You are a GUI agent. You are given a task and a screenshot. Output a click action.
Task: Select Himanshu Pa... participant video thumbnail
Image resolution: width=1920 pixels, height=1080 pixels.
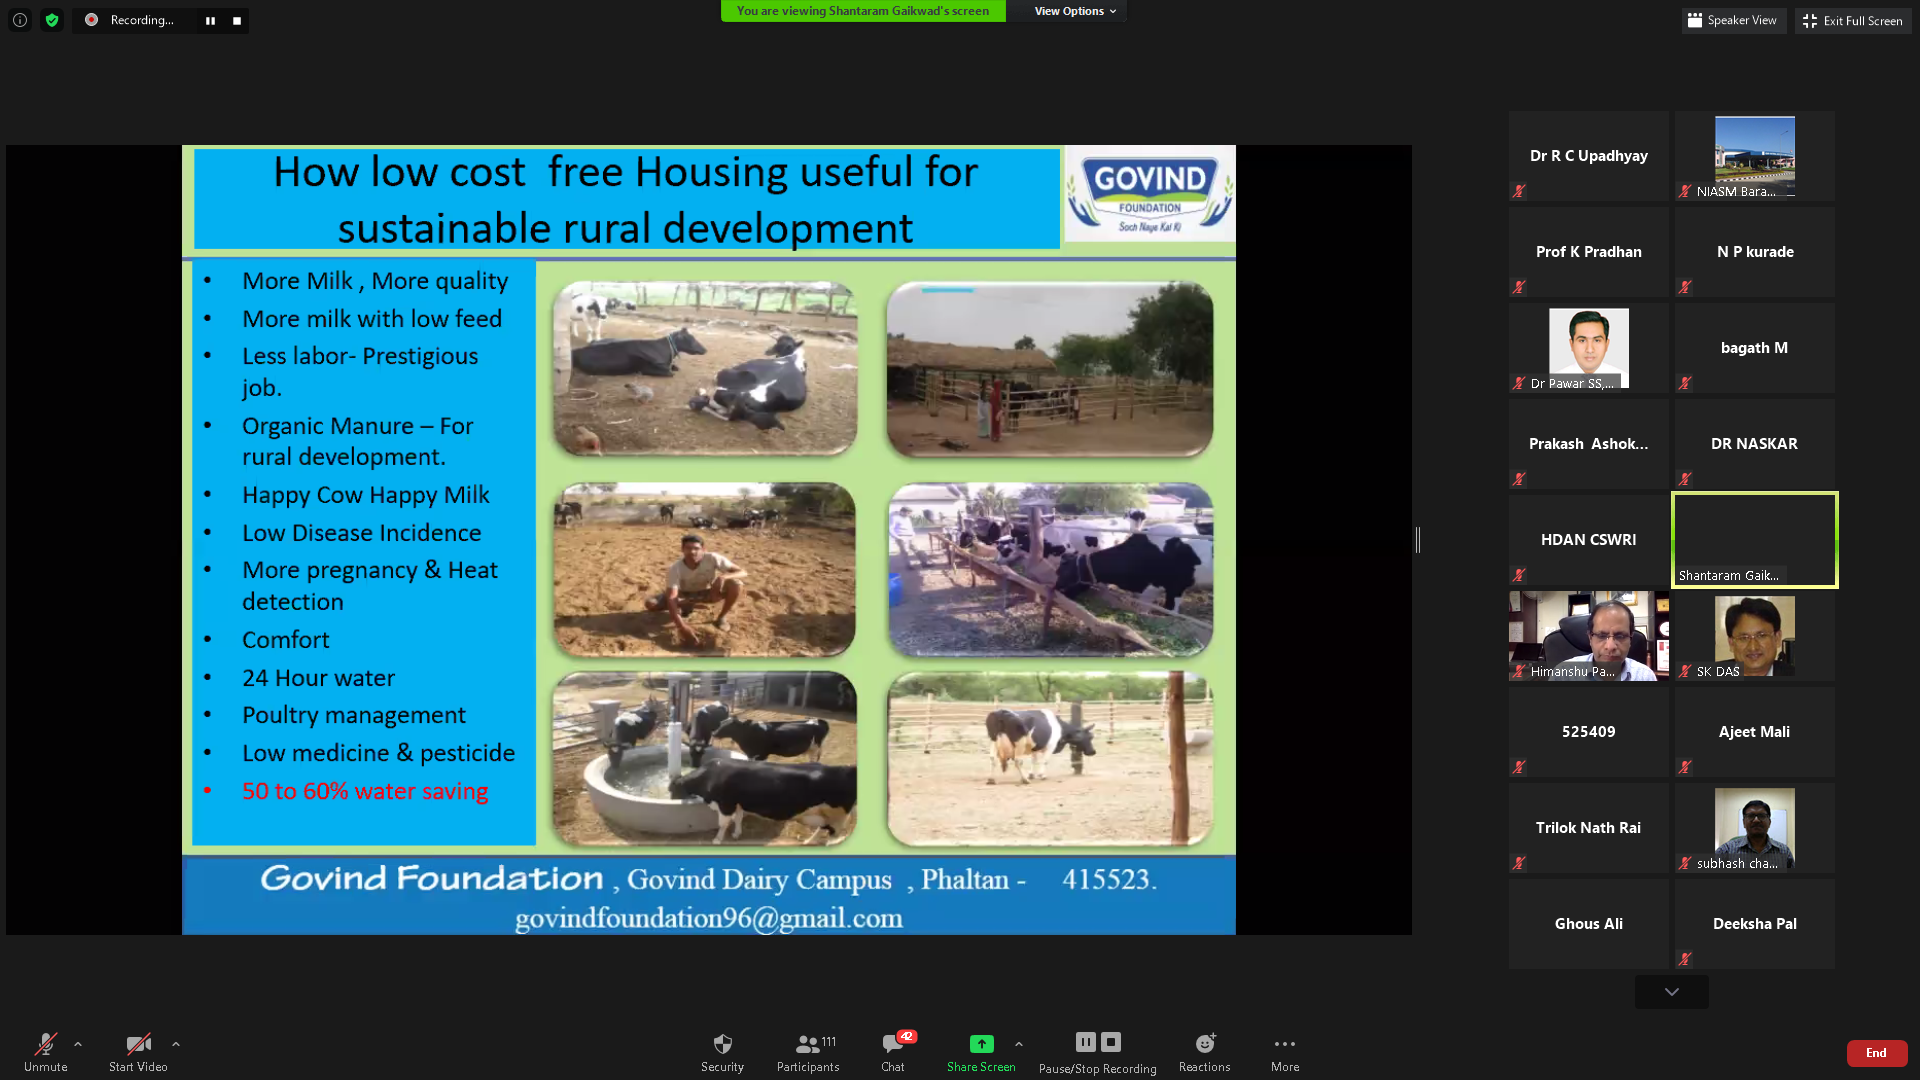click(x=1588, y=635)
